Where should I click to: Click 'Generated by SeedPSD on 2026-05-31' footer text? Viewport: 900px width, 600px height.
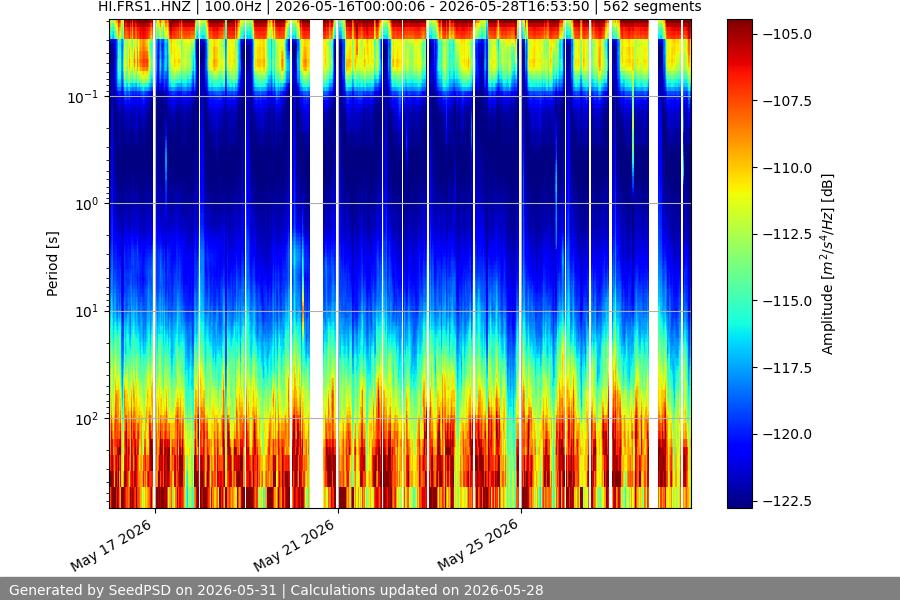pos(143,590)
